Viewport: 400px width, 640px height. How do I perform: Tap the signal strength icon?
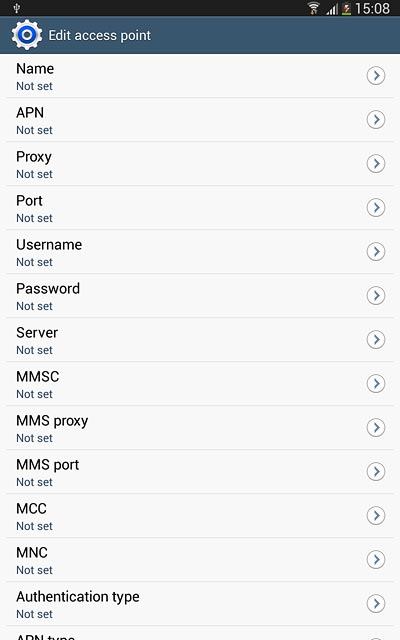[x=332, y=9]
